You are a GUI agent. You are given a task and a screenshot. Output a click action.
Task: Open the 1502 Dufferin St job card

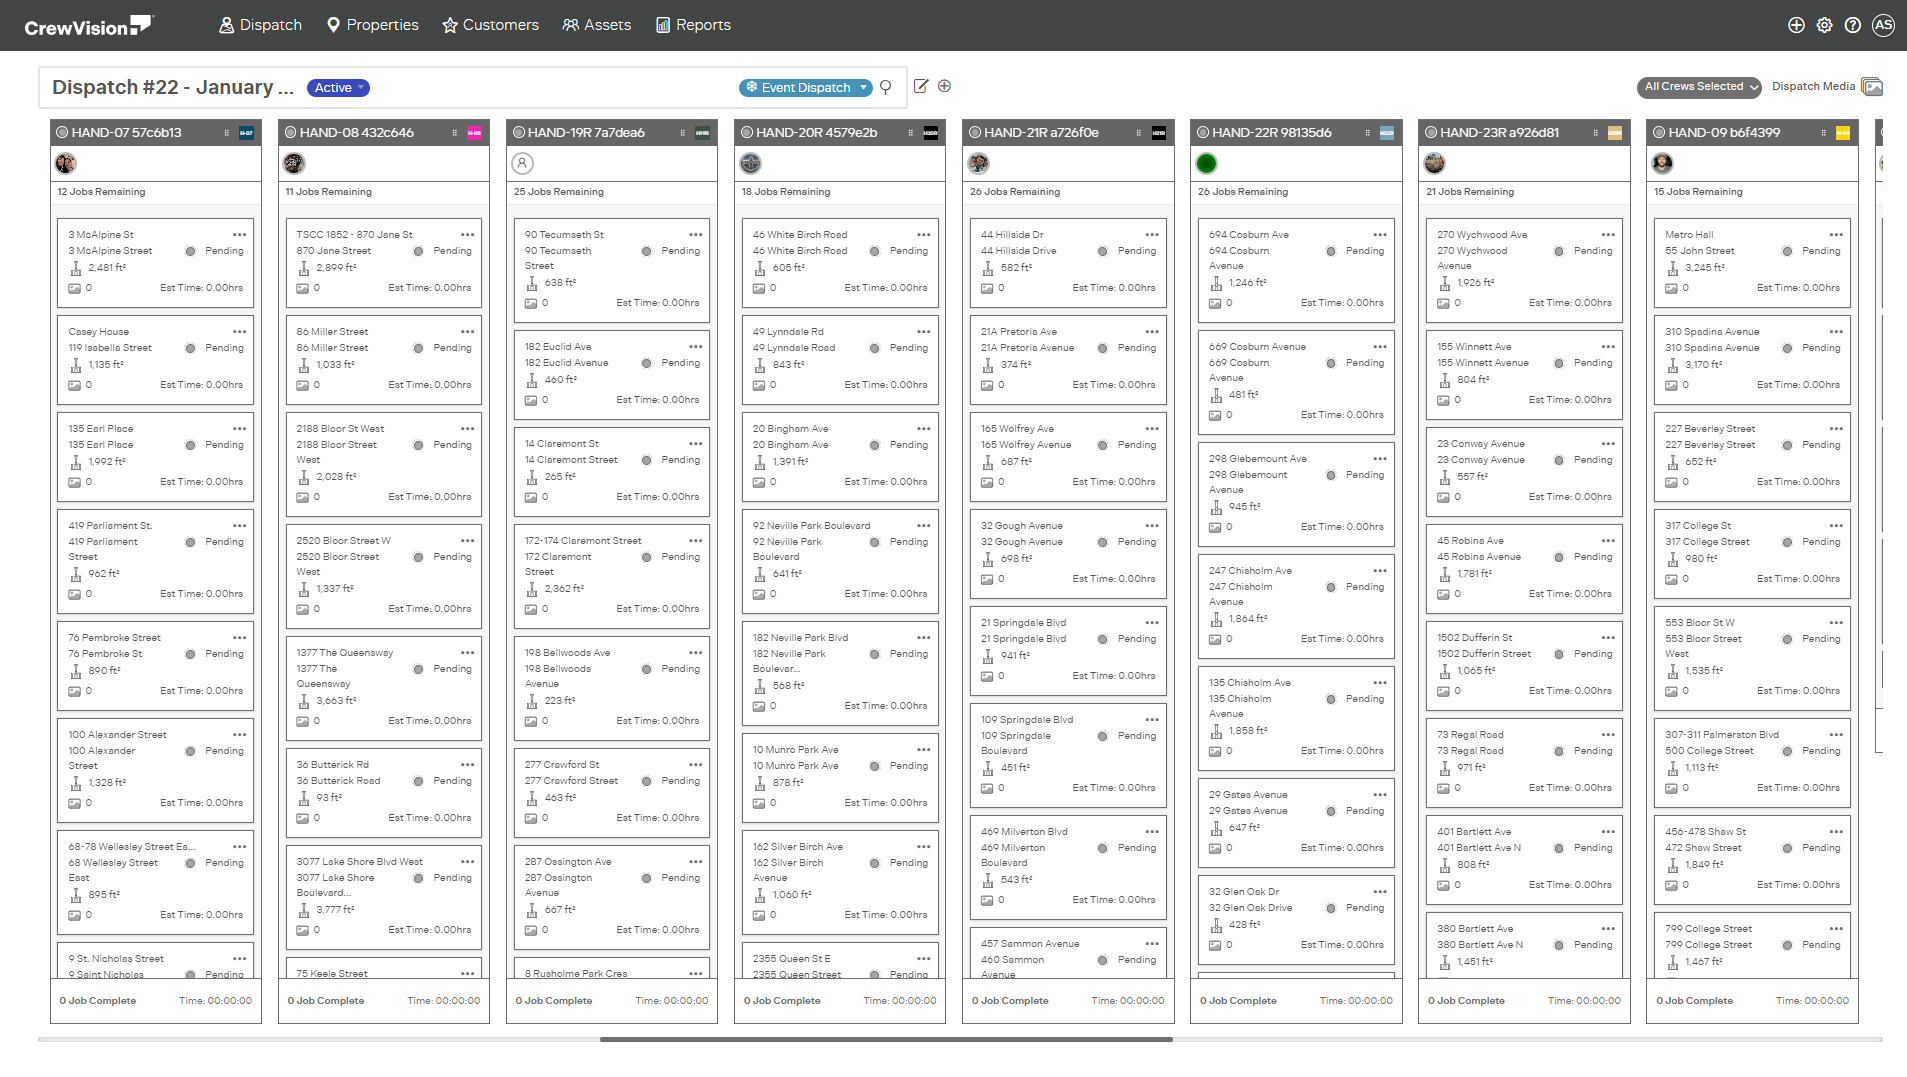[x=1523, y=664]
